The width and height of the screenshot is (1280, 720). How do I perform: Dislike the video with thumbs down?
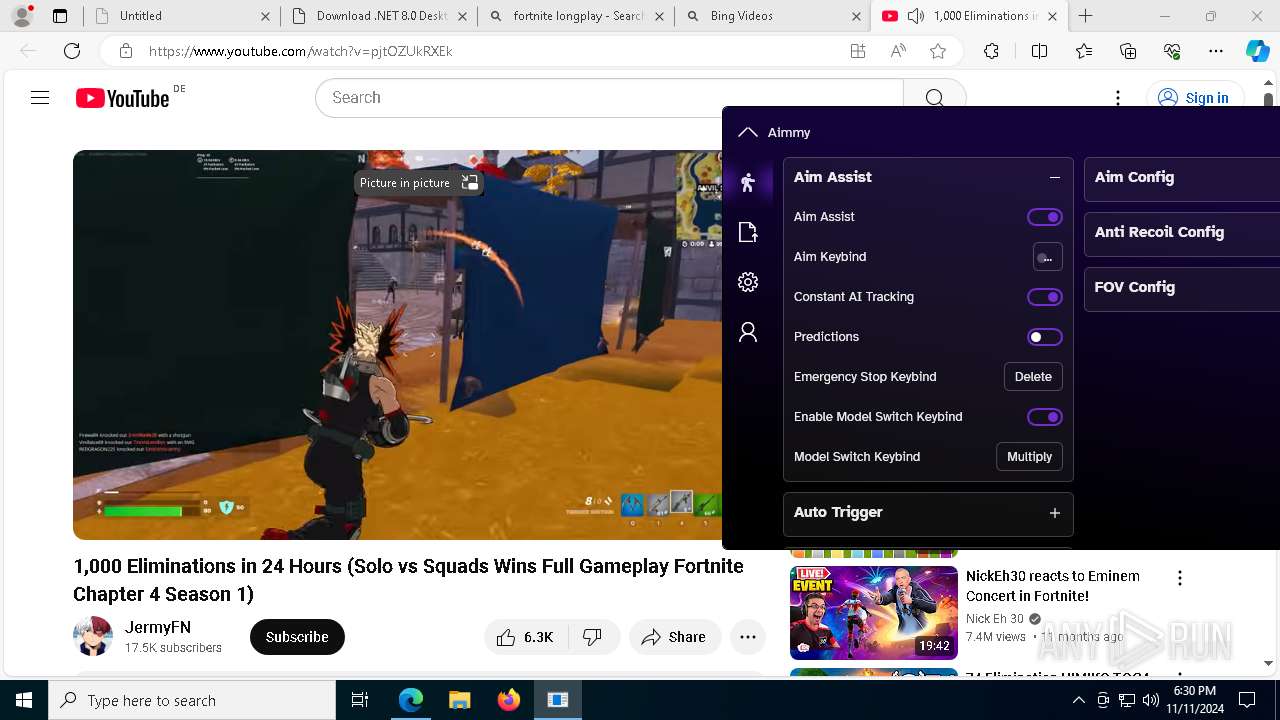coord(593,637)
